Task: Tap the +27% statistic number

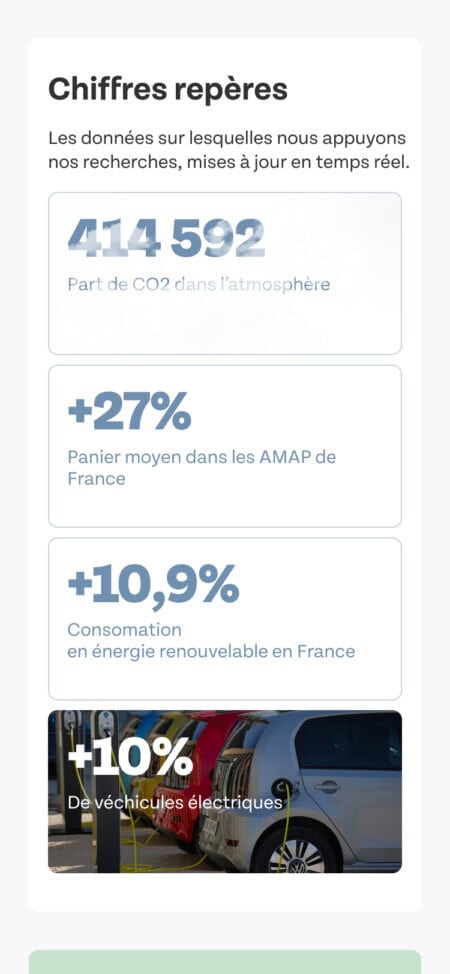Action: pyautogui.click(x=129, y=411)
